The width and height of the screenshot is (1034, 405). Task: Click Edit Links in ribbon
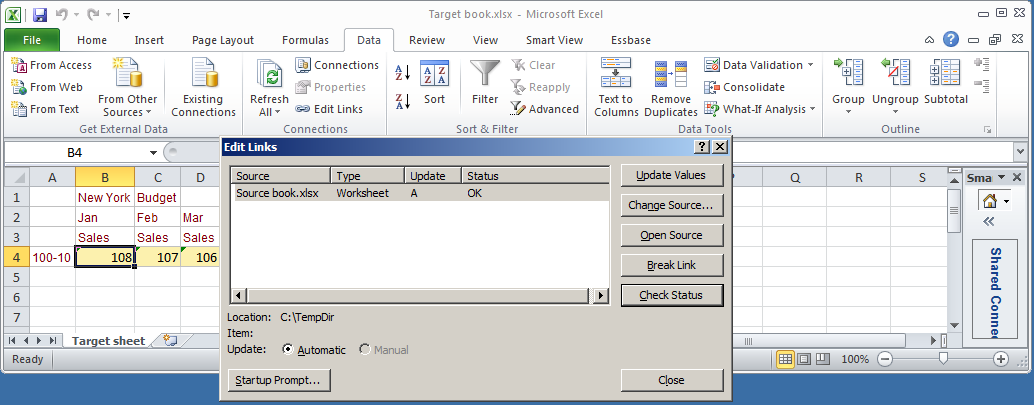point(329,109)
